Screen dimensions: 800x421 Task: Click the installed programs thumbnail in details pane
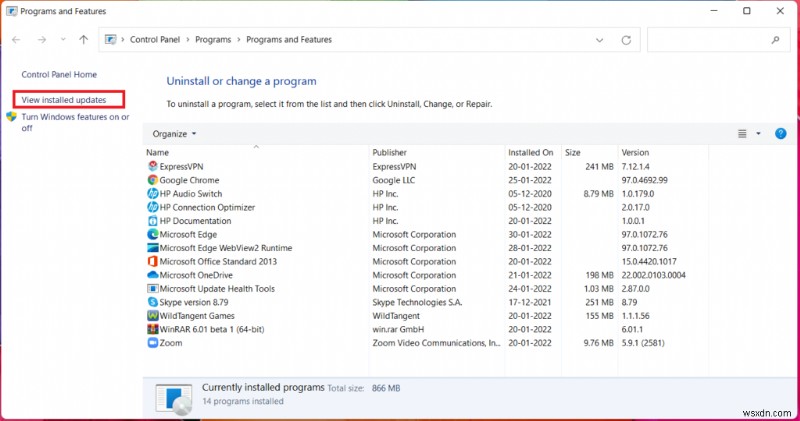[173, 399]
